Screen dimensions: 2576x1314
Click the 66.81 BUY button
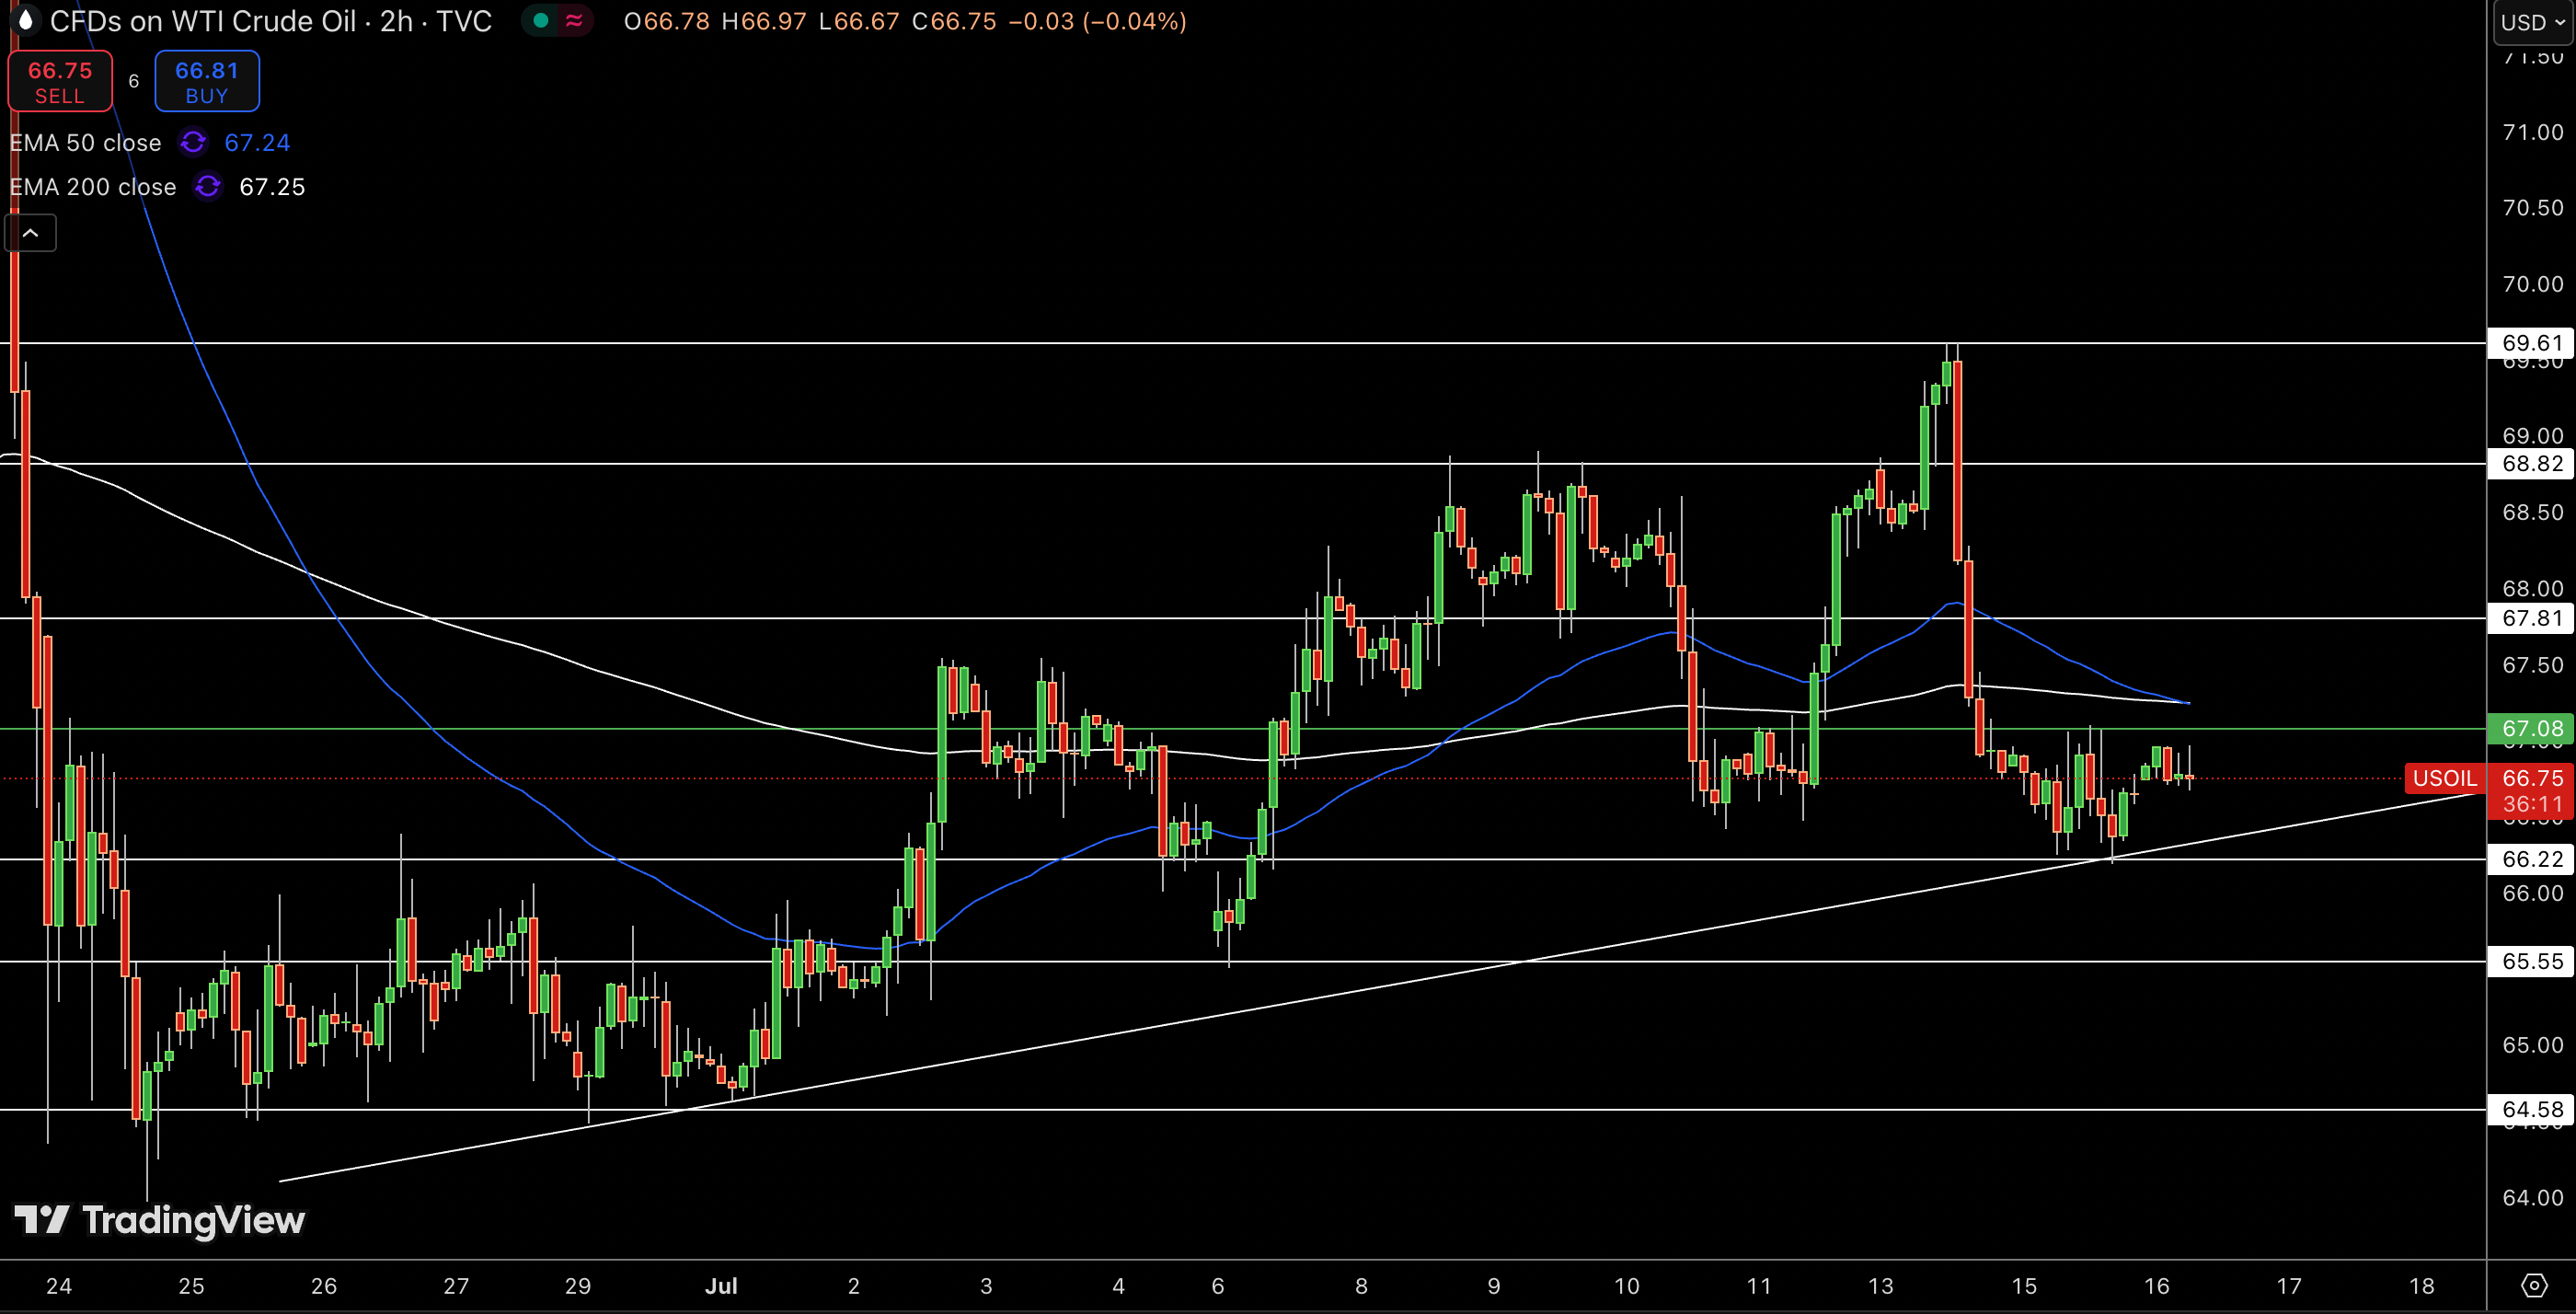coord(207,82)
